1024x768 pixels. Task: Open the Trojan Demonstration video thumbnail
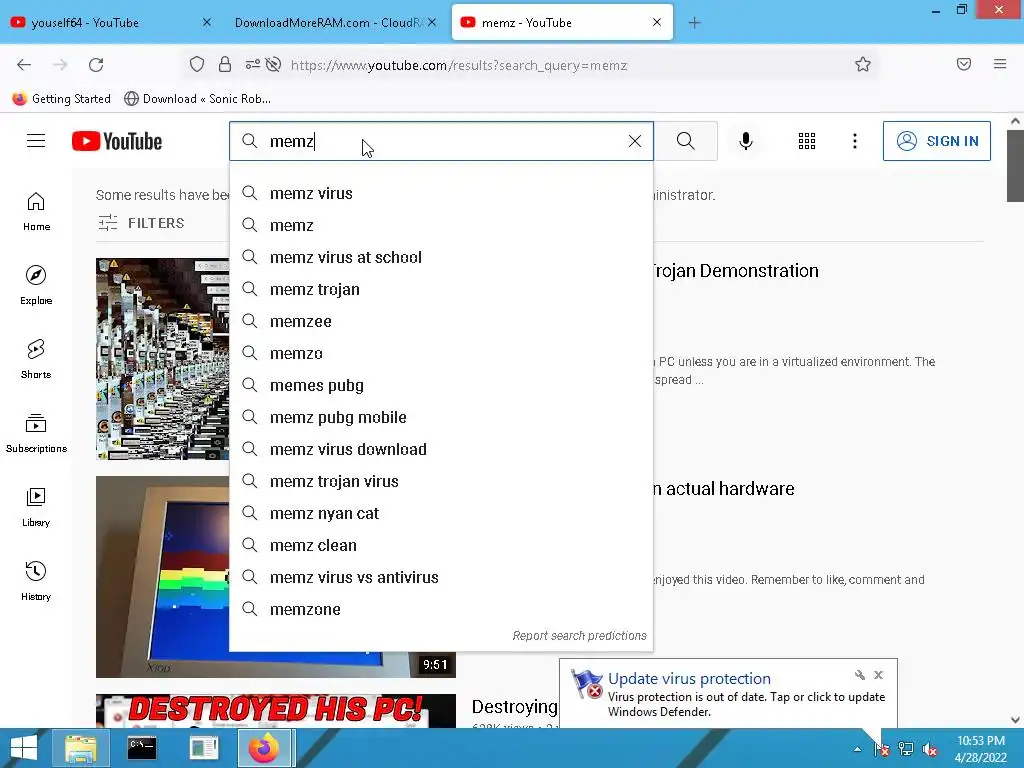[162, 359]
